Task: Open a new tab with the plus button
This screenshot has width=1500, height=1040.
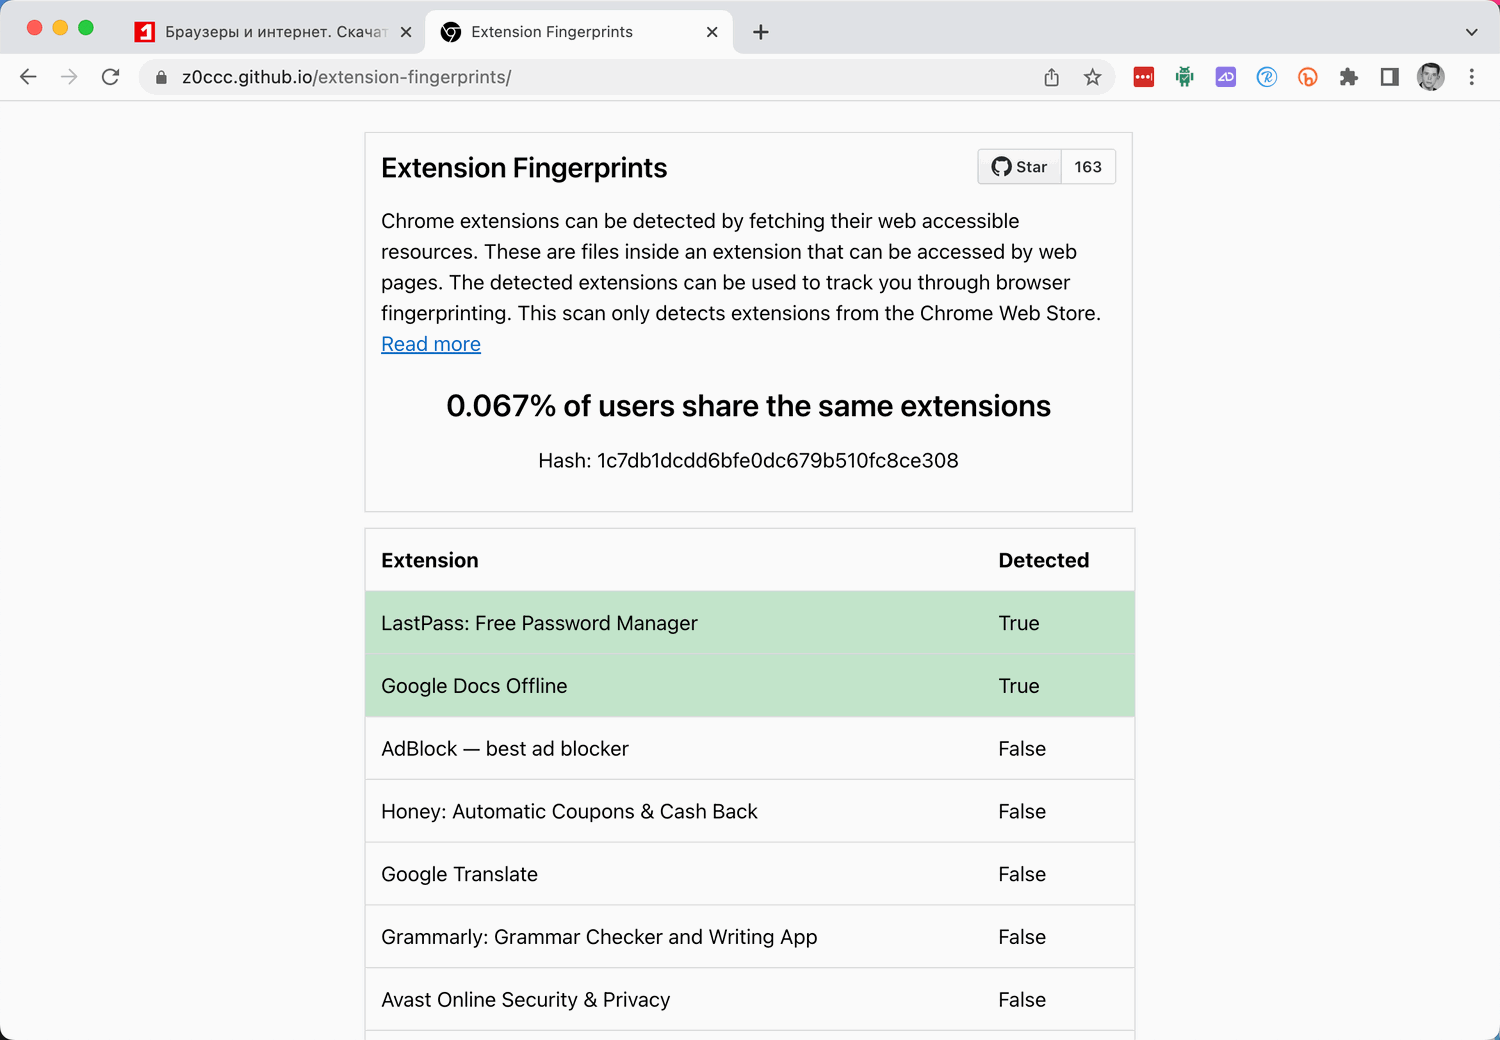Action: [x=761, y=32]
